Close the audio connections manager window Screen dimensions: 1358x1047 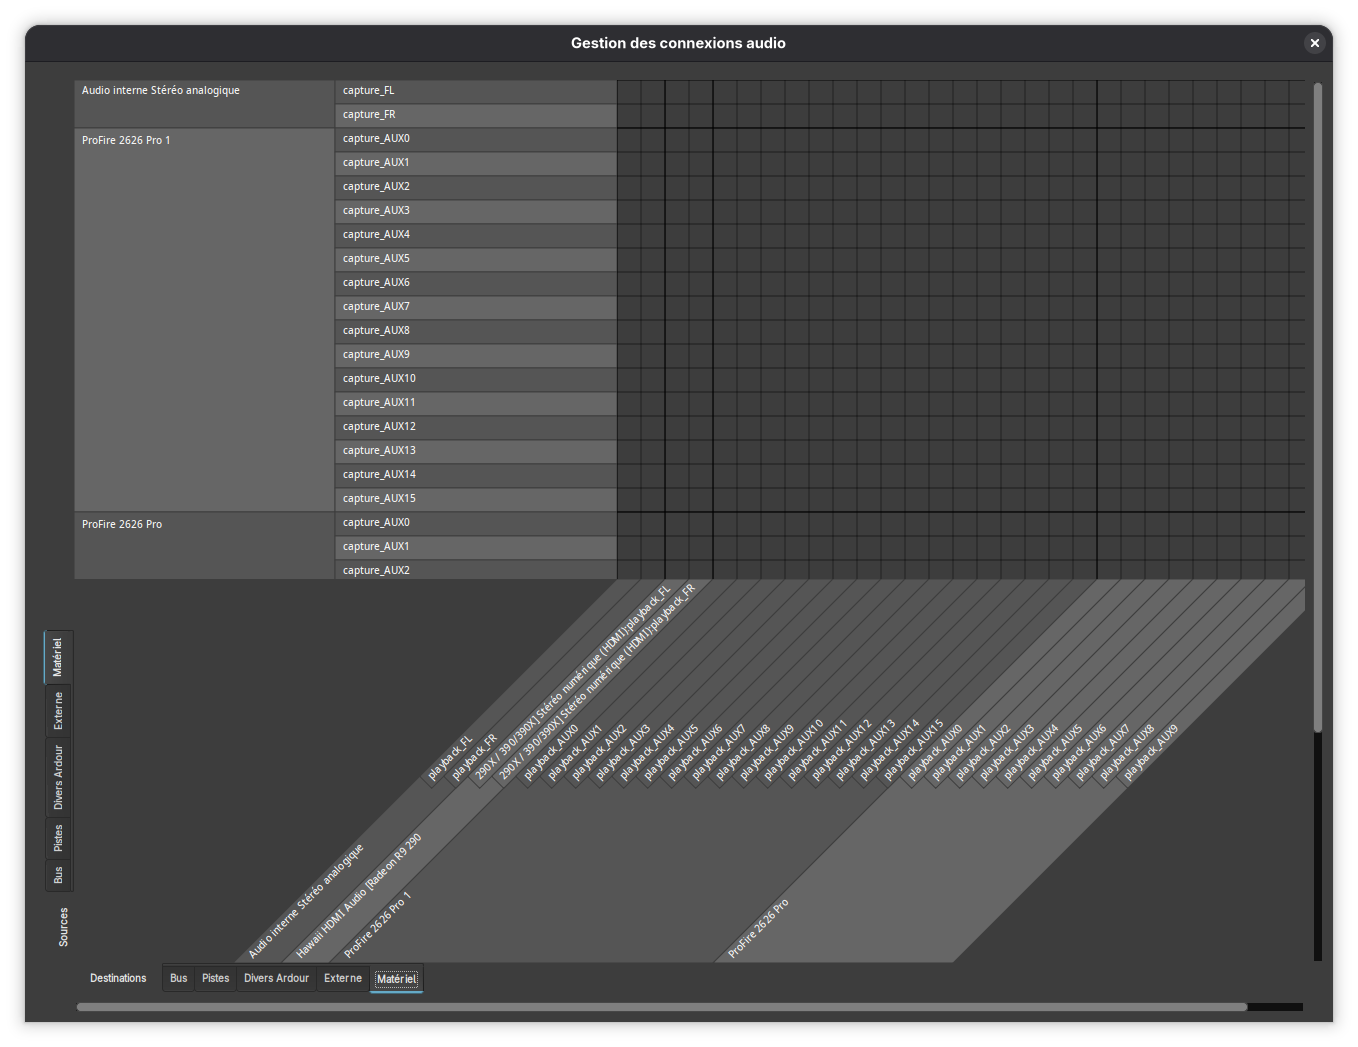pyautogui.click(x=1314, y=43)
